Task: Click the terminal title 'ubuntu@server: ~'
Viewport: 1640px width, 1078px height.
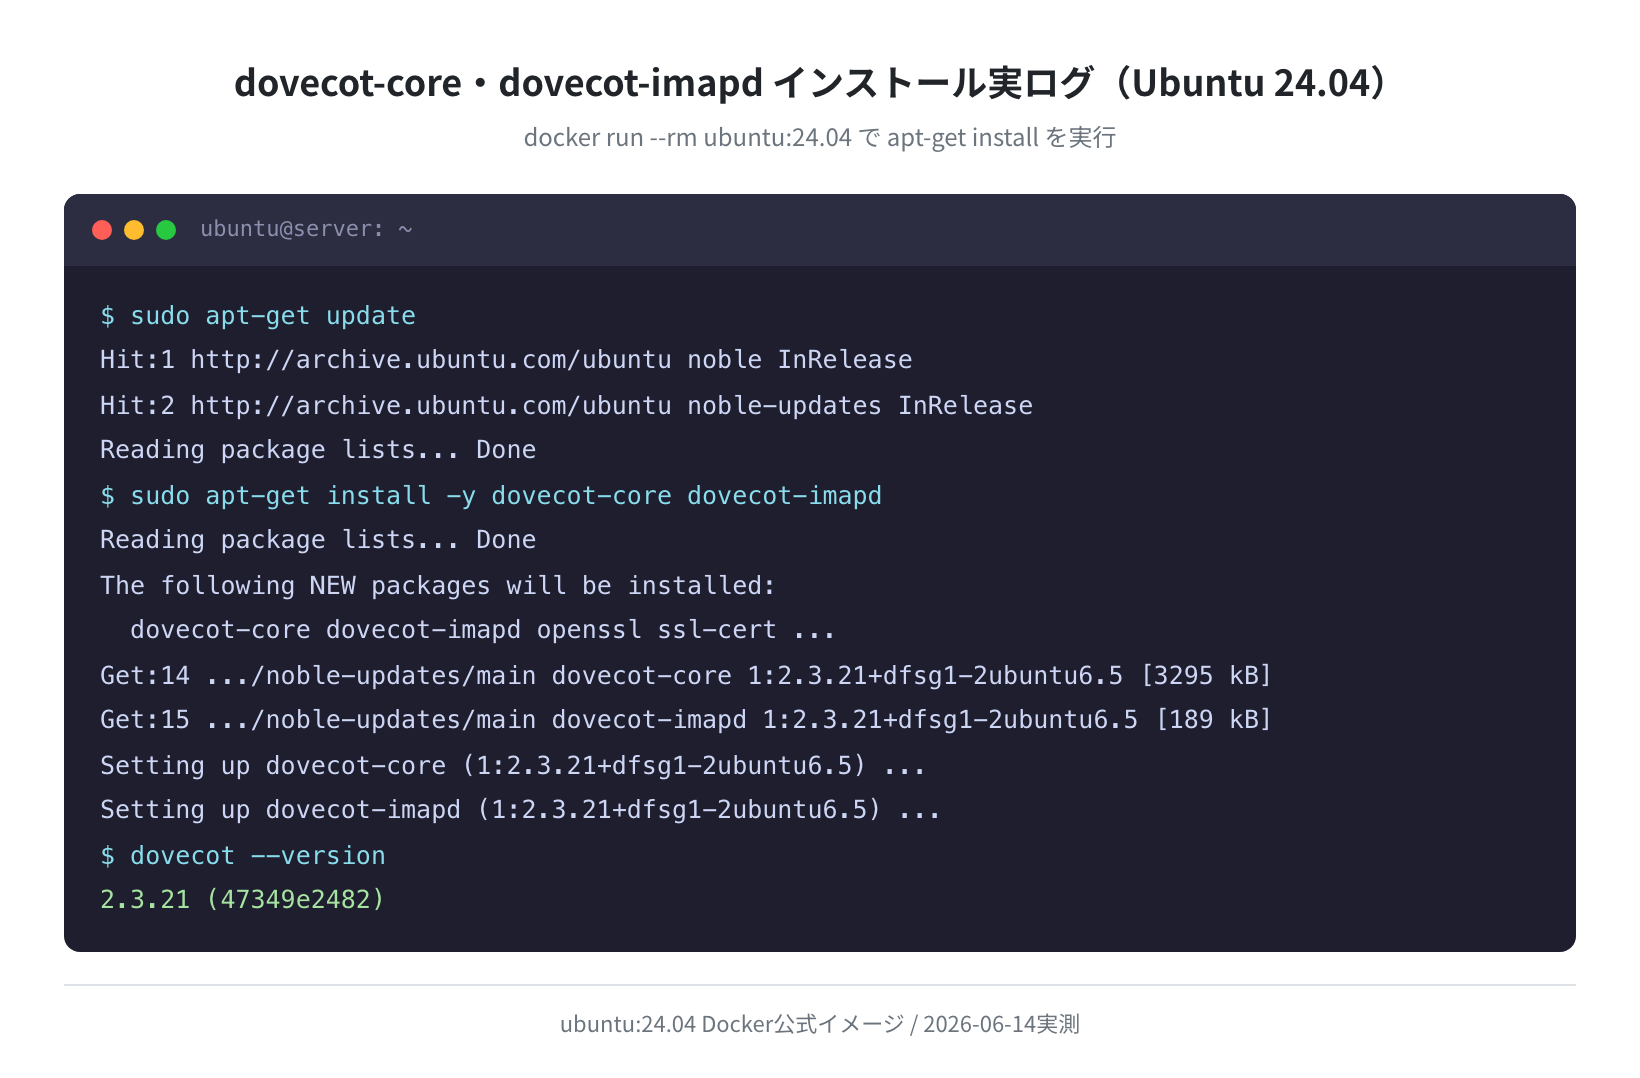Action: click(306, 229)
